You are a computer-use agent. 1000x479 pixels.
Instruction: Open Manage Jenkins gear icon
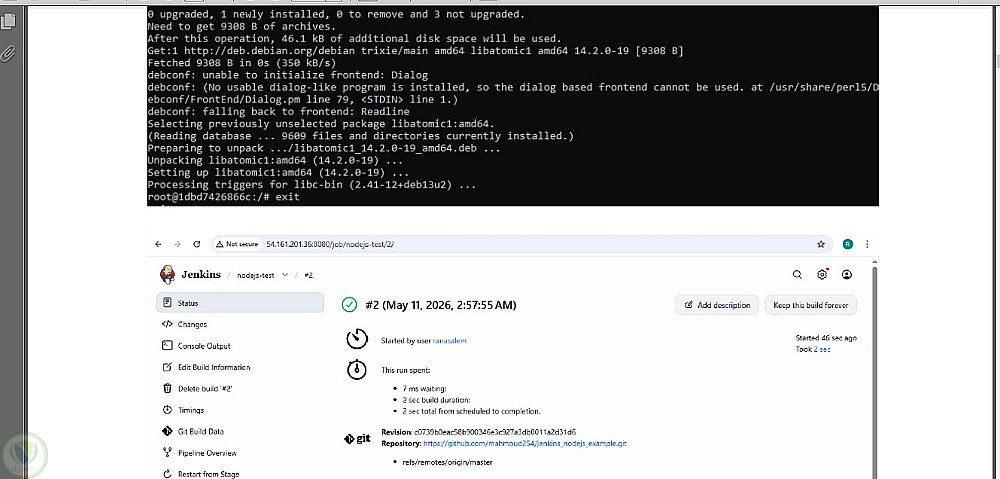click(822, 275)
